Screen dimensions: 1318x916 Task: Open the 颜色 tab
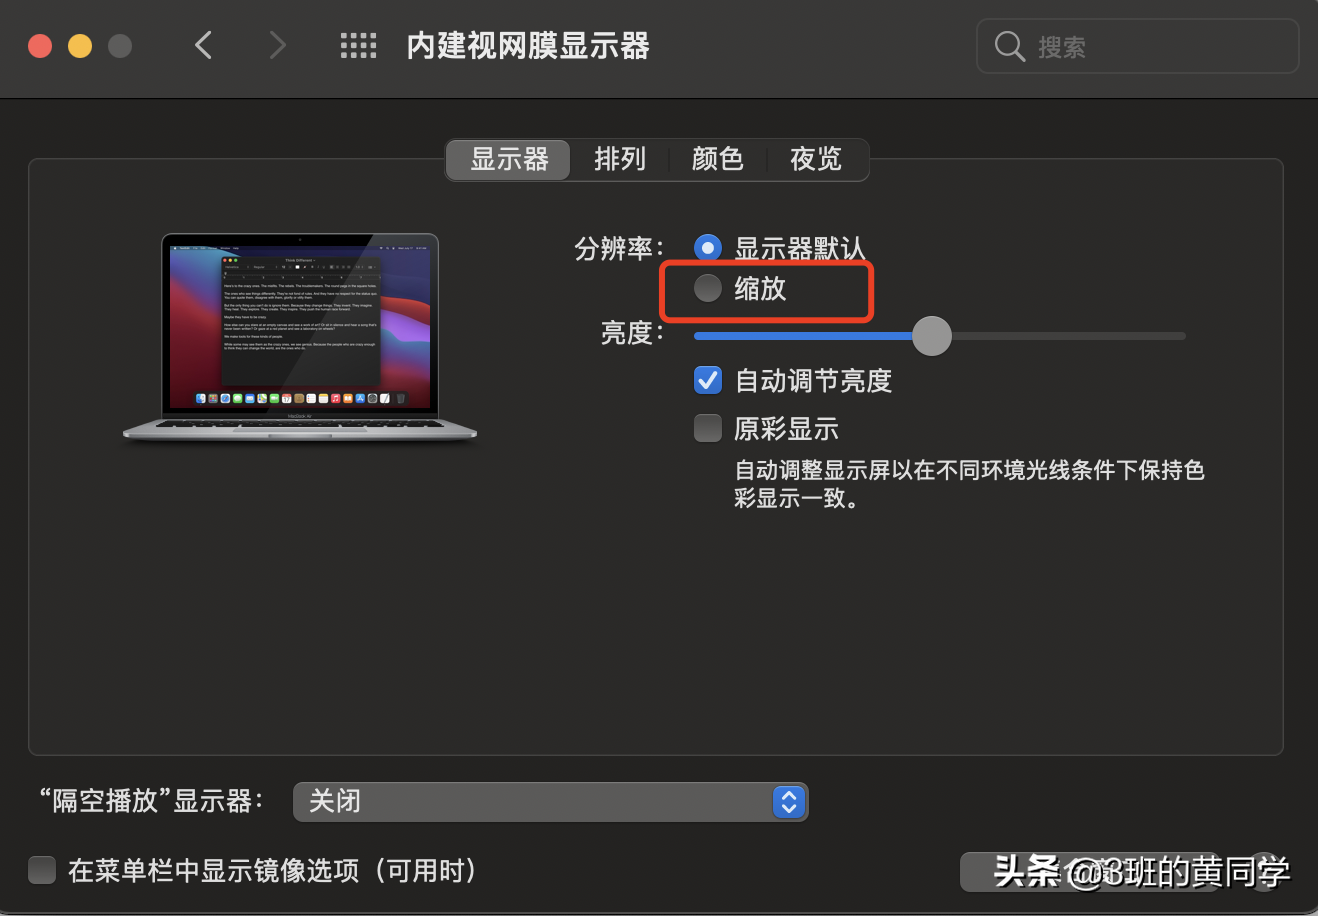(718, 159)
